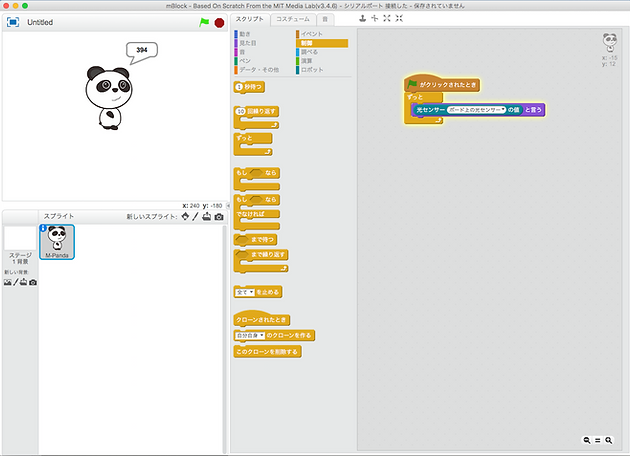Select the duplicate (stamp) tool
The height and width of the screenshot is (456, 630).
362,18
